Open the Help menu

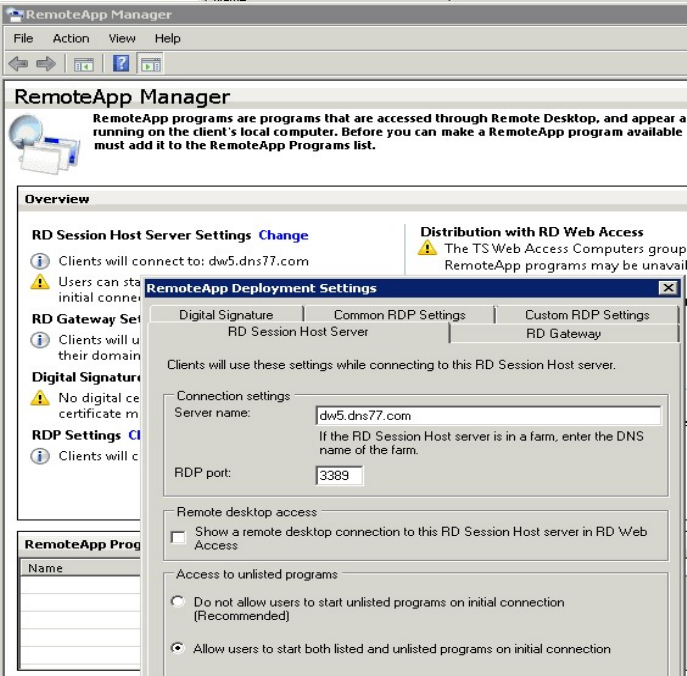(167, 39)
